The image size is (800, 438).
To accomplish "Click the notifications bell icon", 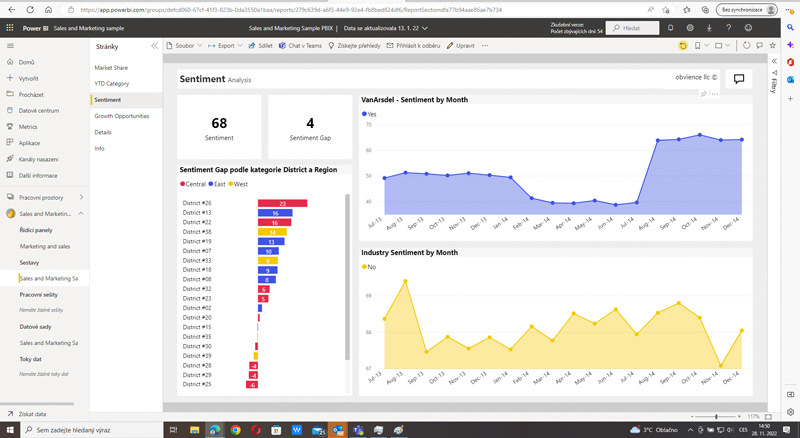I will click(670, 28).
